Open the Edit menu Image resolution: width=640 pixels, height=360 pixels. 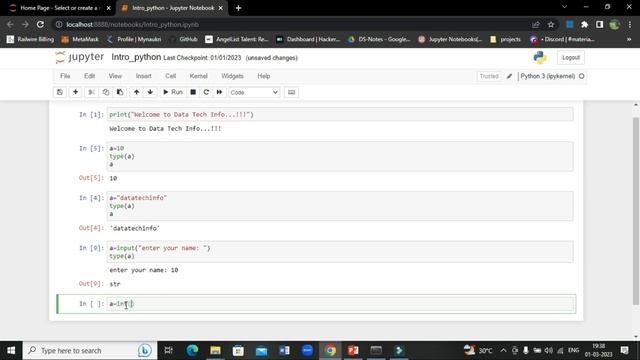click(89, 76)
